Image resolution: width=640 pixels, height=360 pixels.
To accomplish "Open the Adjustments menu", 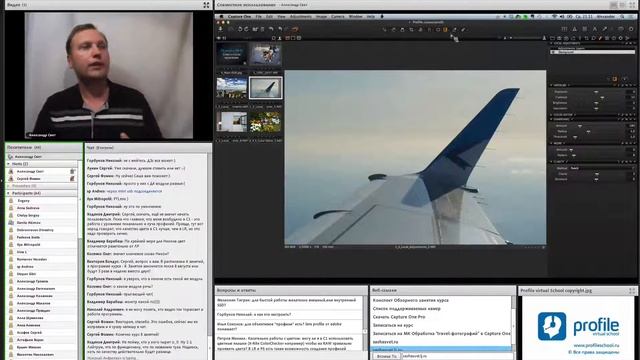I will pos(300,17).
